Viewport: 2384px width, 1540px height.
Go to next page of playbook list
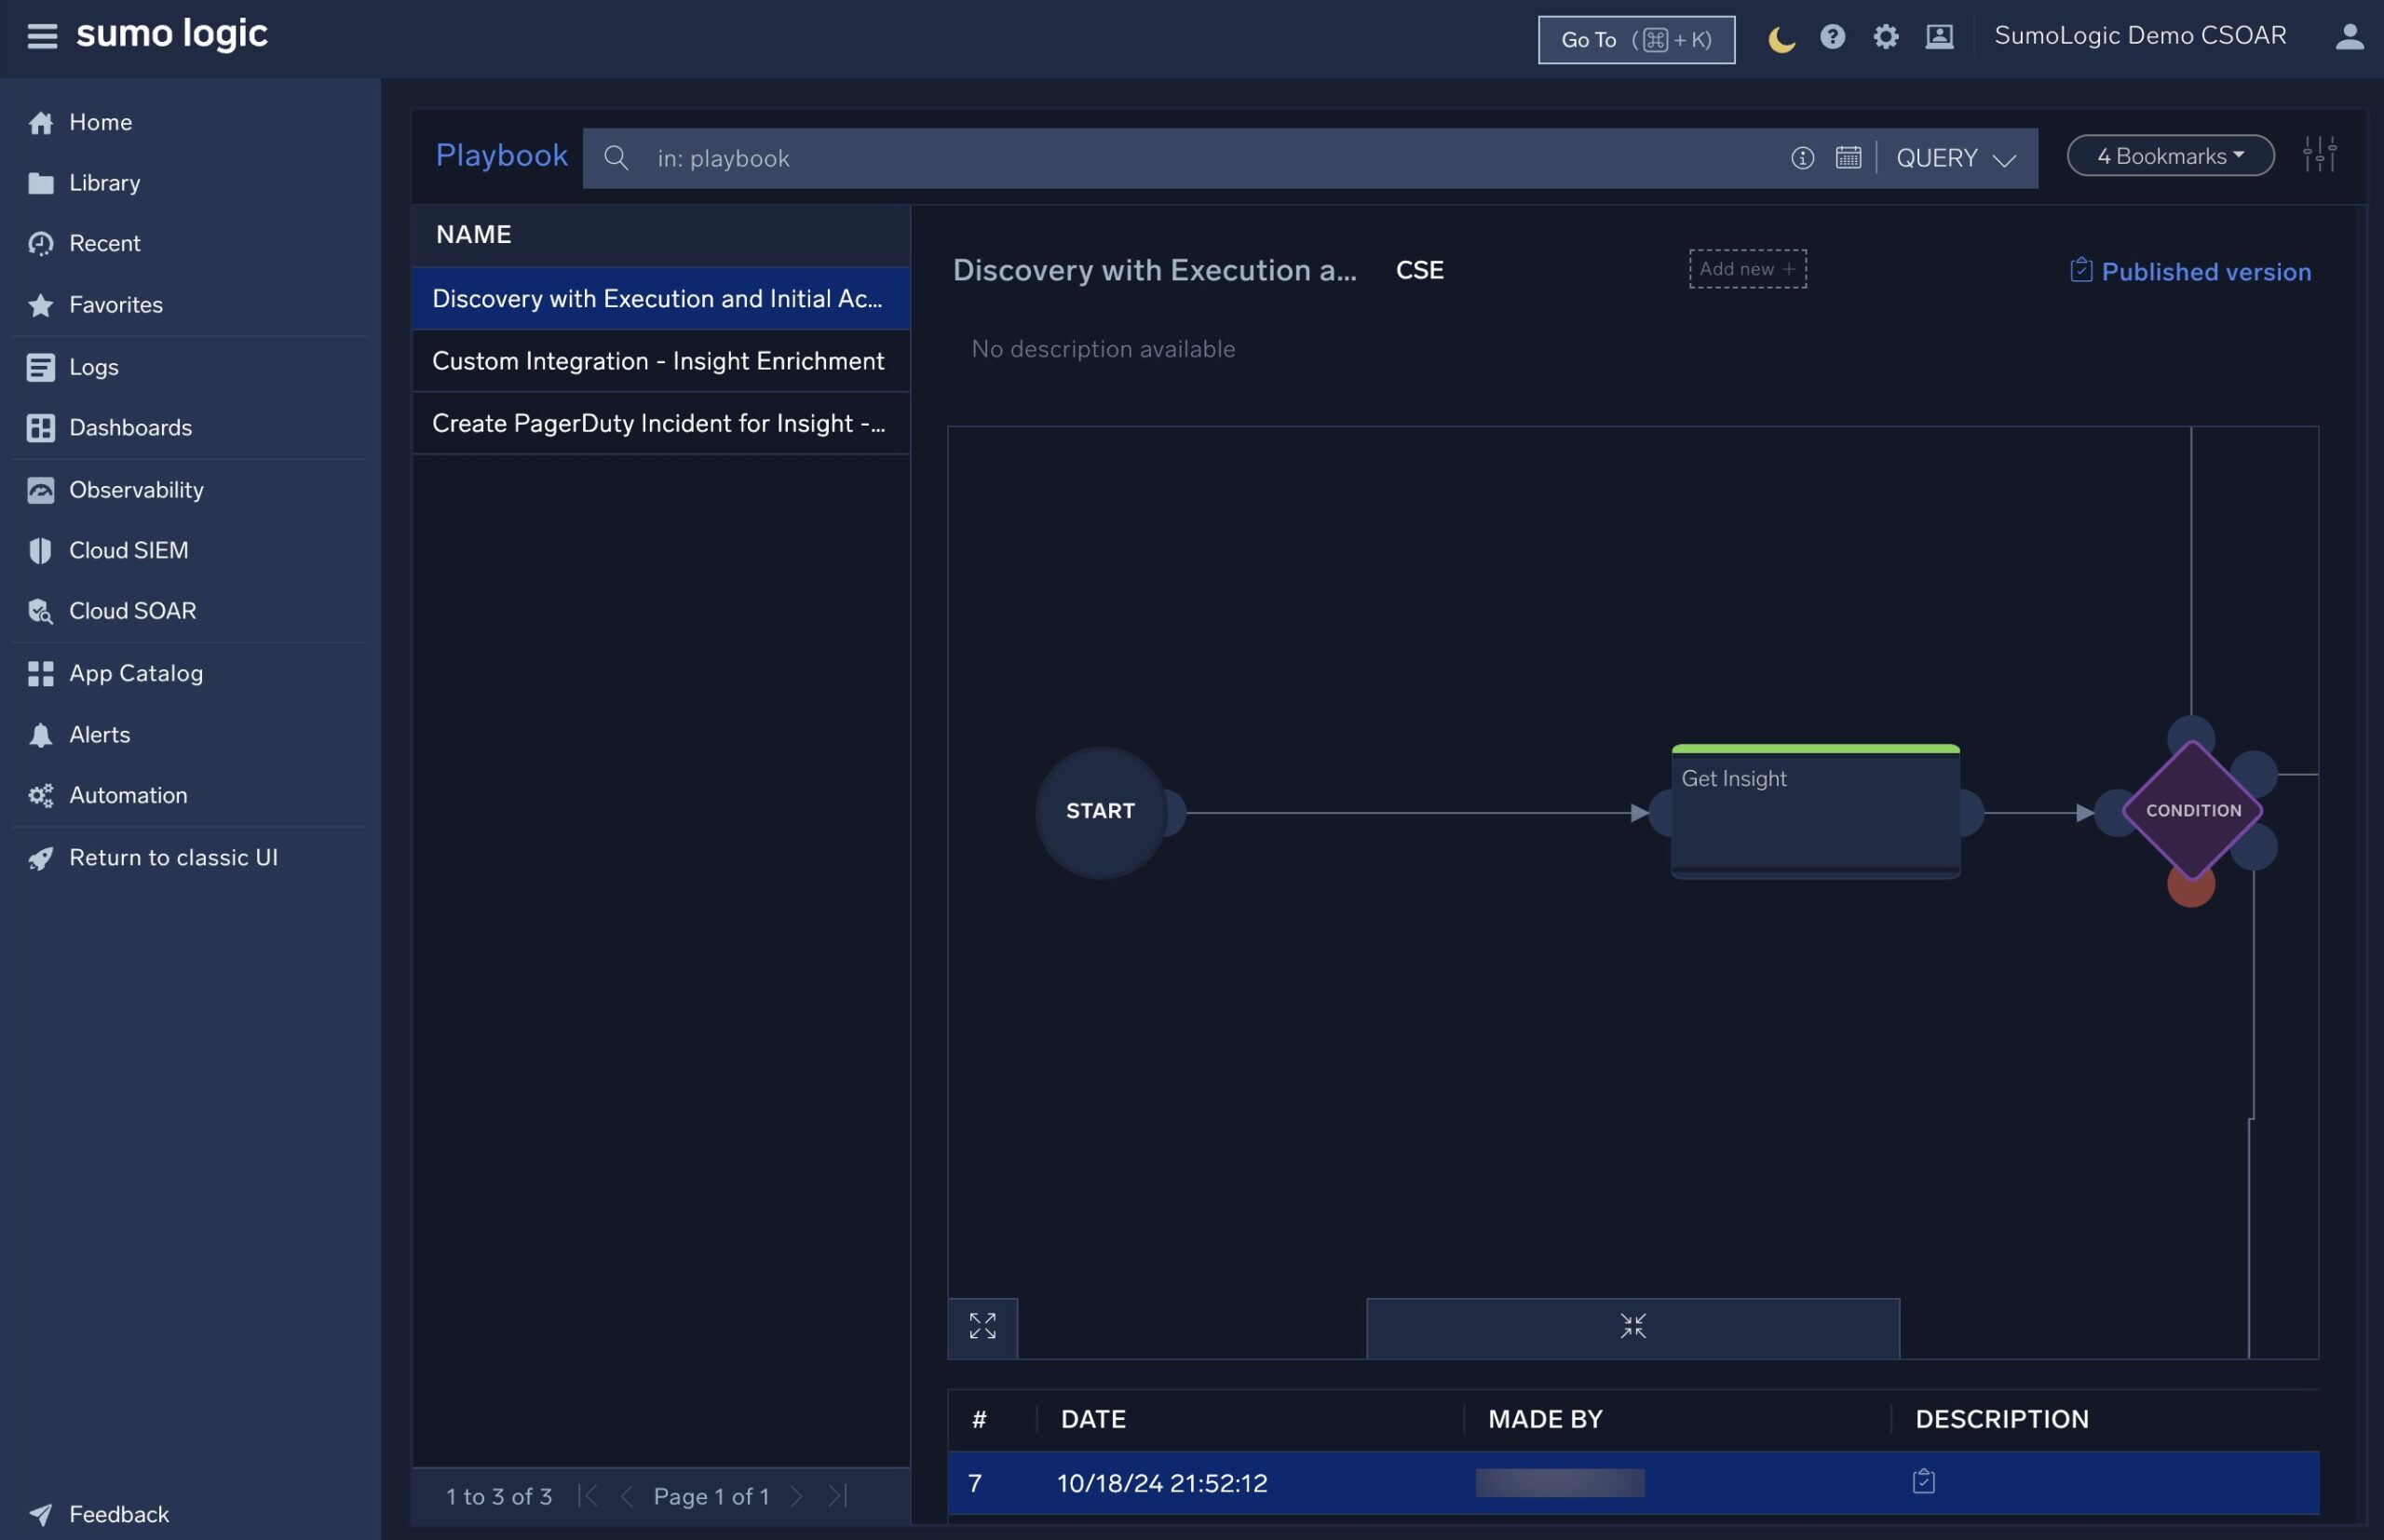[796, 1496]
